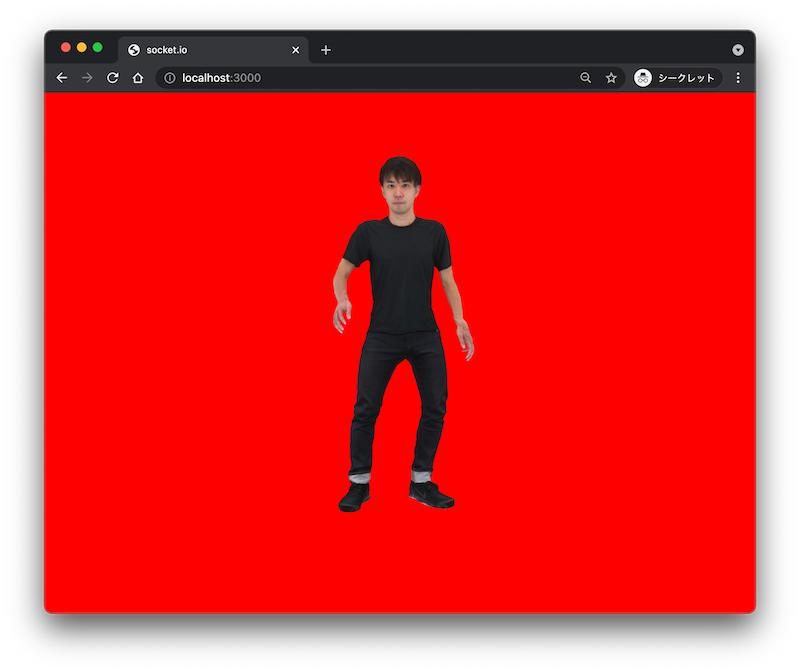Minimize the window with yellow button
The width and height of the screenshot is (800, 672).
point(82,47)
